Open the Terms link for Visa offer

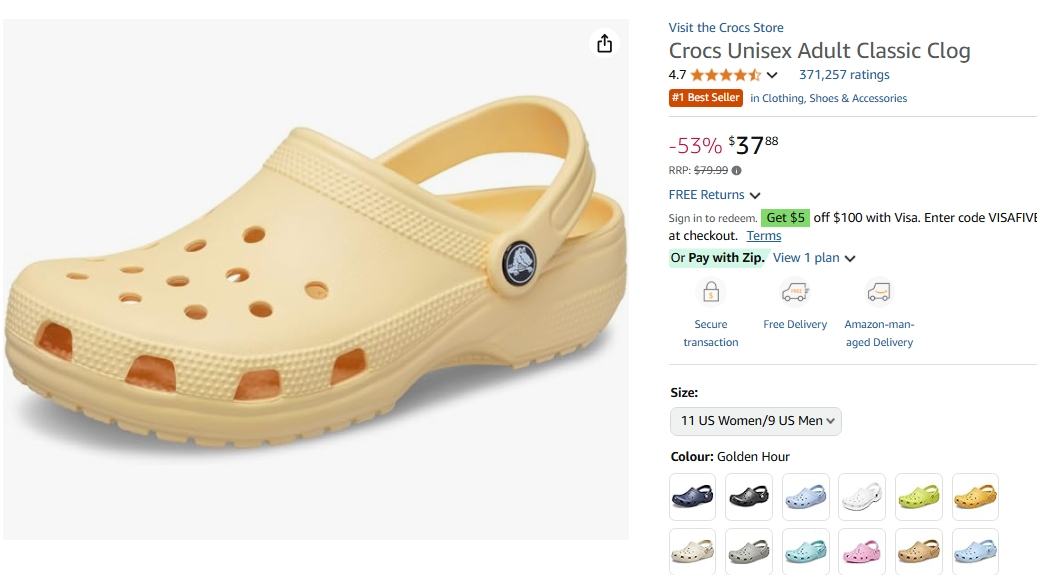[764, 236]
